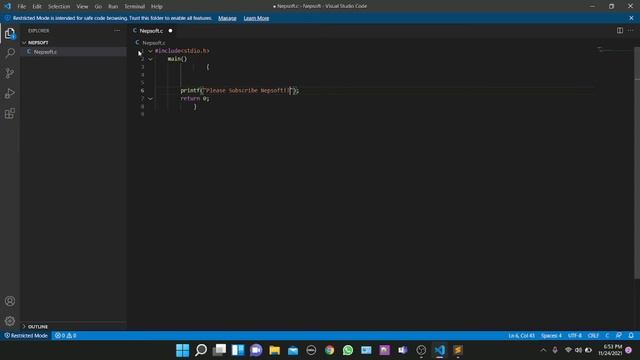
Task: Click the #include<stdio.h> line
Action: [x=182, y=51]
